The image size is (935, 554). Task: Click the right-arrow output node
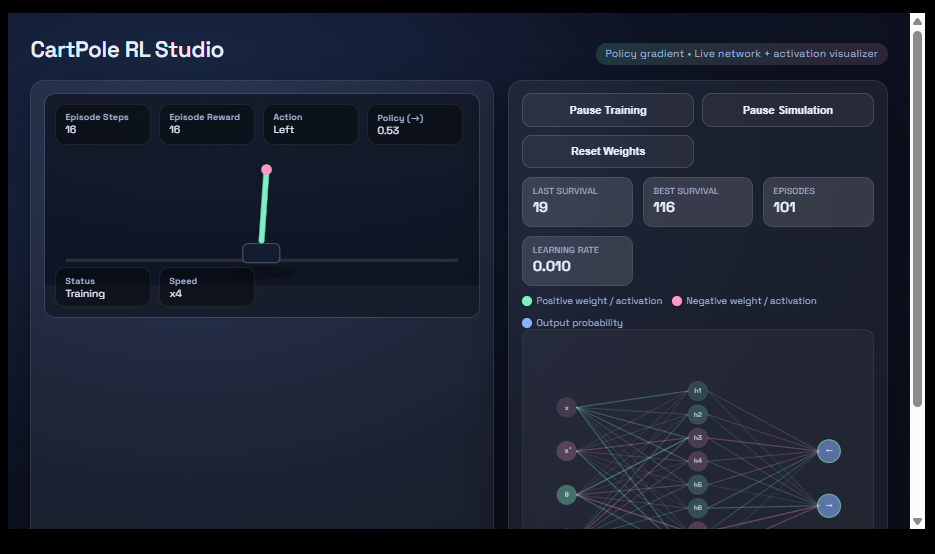click(828, 506)
